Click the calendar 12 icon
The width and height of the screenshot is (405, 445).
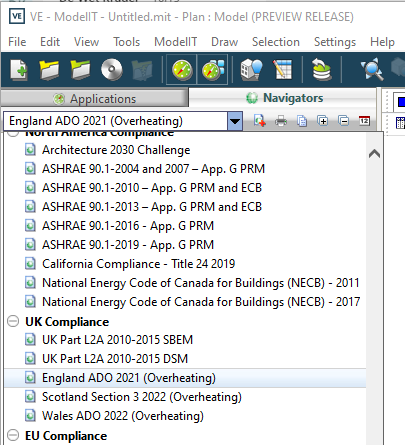pyautogui.click(x=364, y=120)
